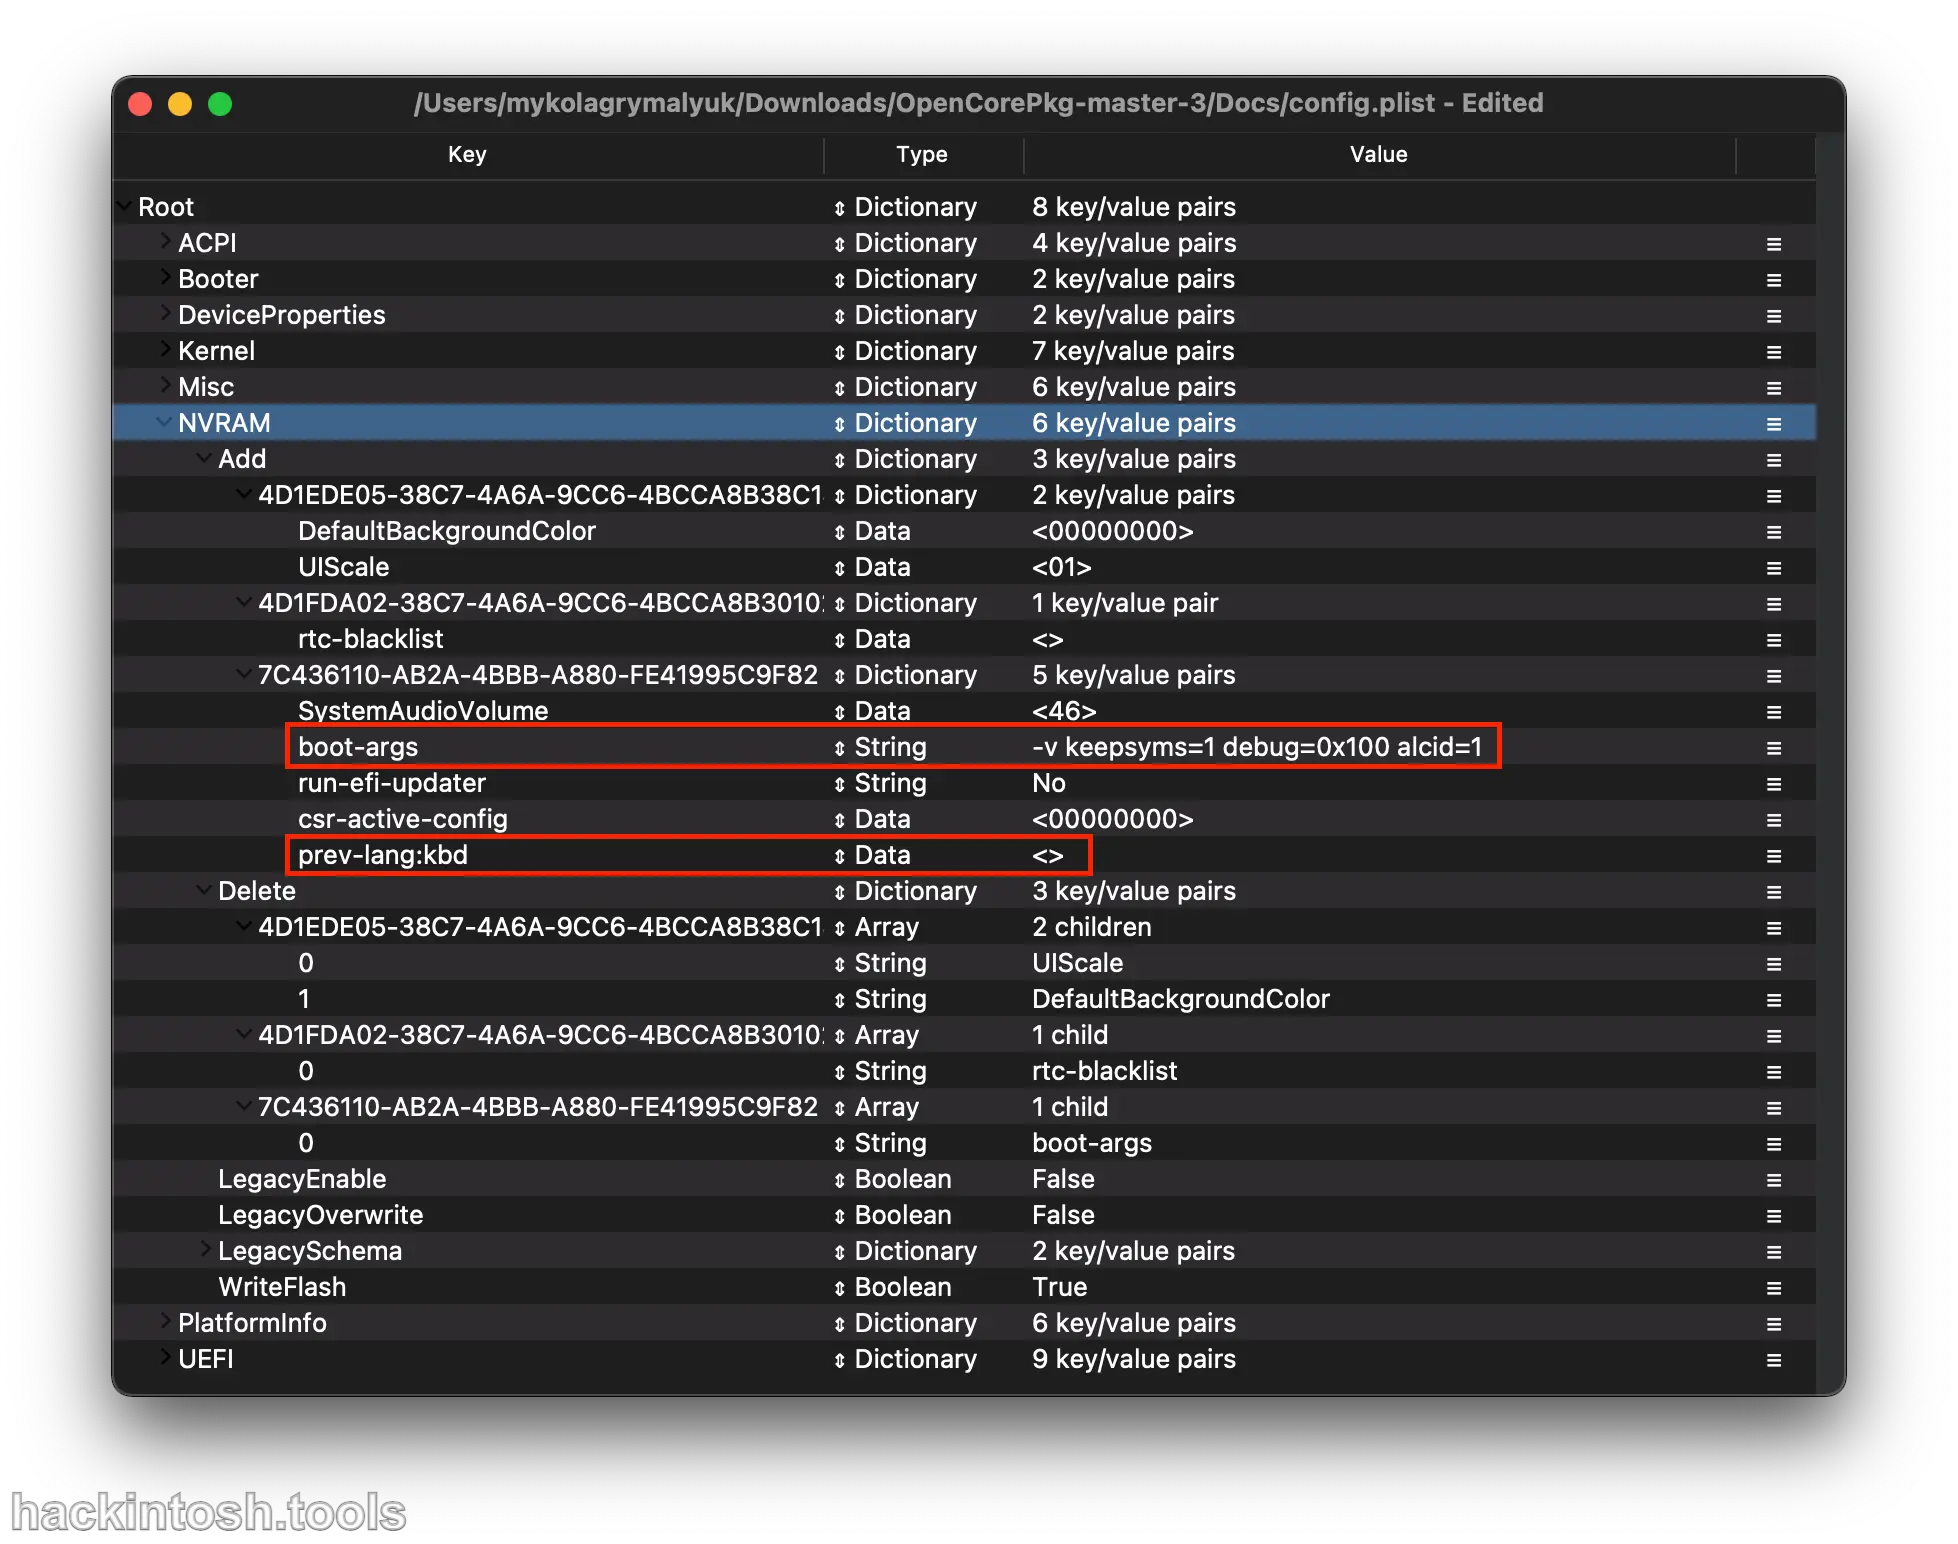Select the prev-lang:kbd key name
This screenshot has height=1544, width=1958.
(x=383, y=855)
